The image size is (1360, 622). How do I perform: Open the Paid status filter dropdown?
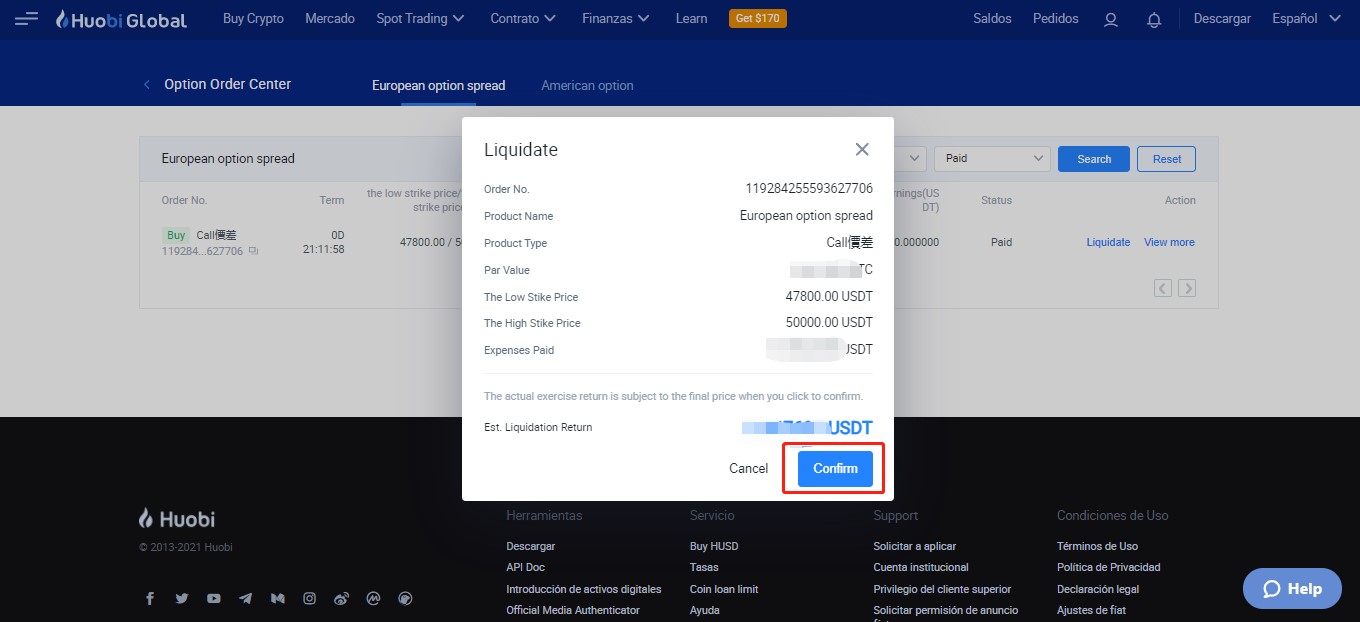(x=992, y=159)
